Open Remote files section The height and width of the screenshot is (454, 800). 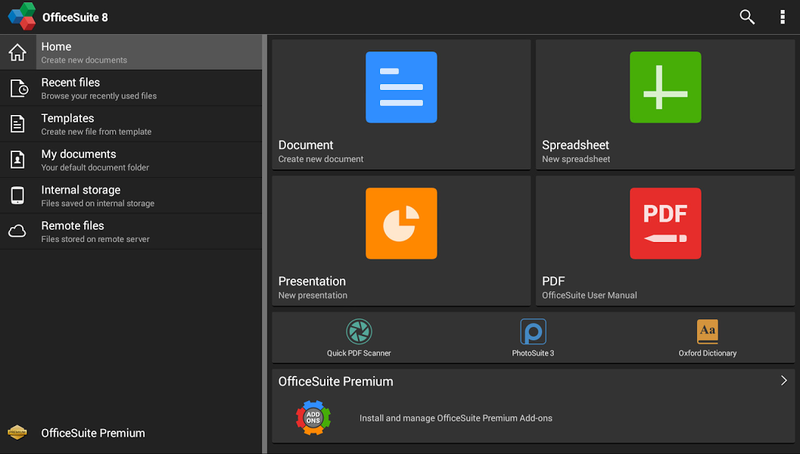131,231
